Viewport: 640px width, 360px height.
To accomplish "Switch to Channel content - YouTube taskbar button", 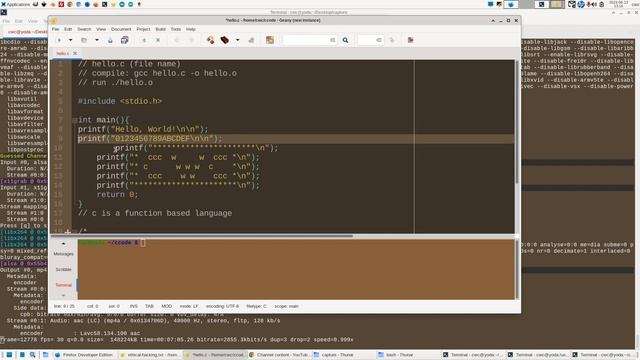I will click(279, 355).
